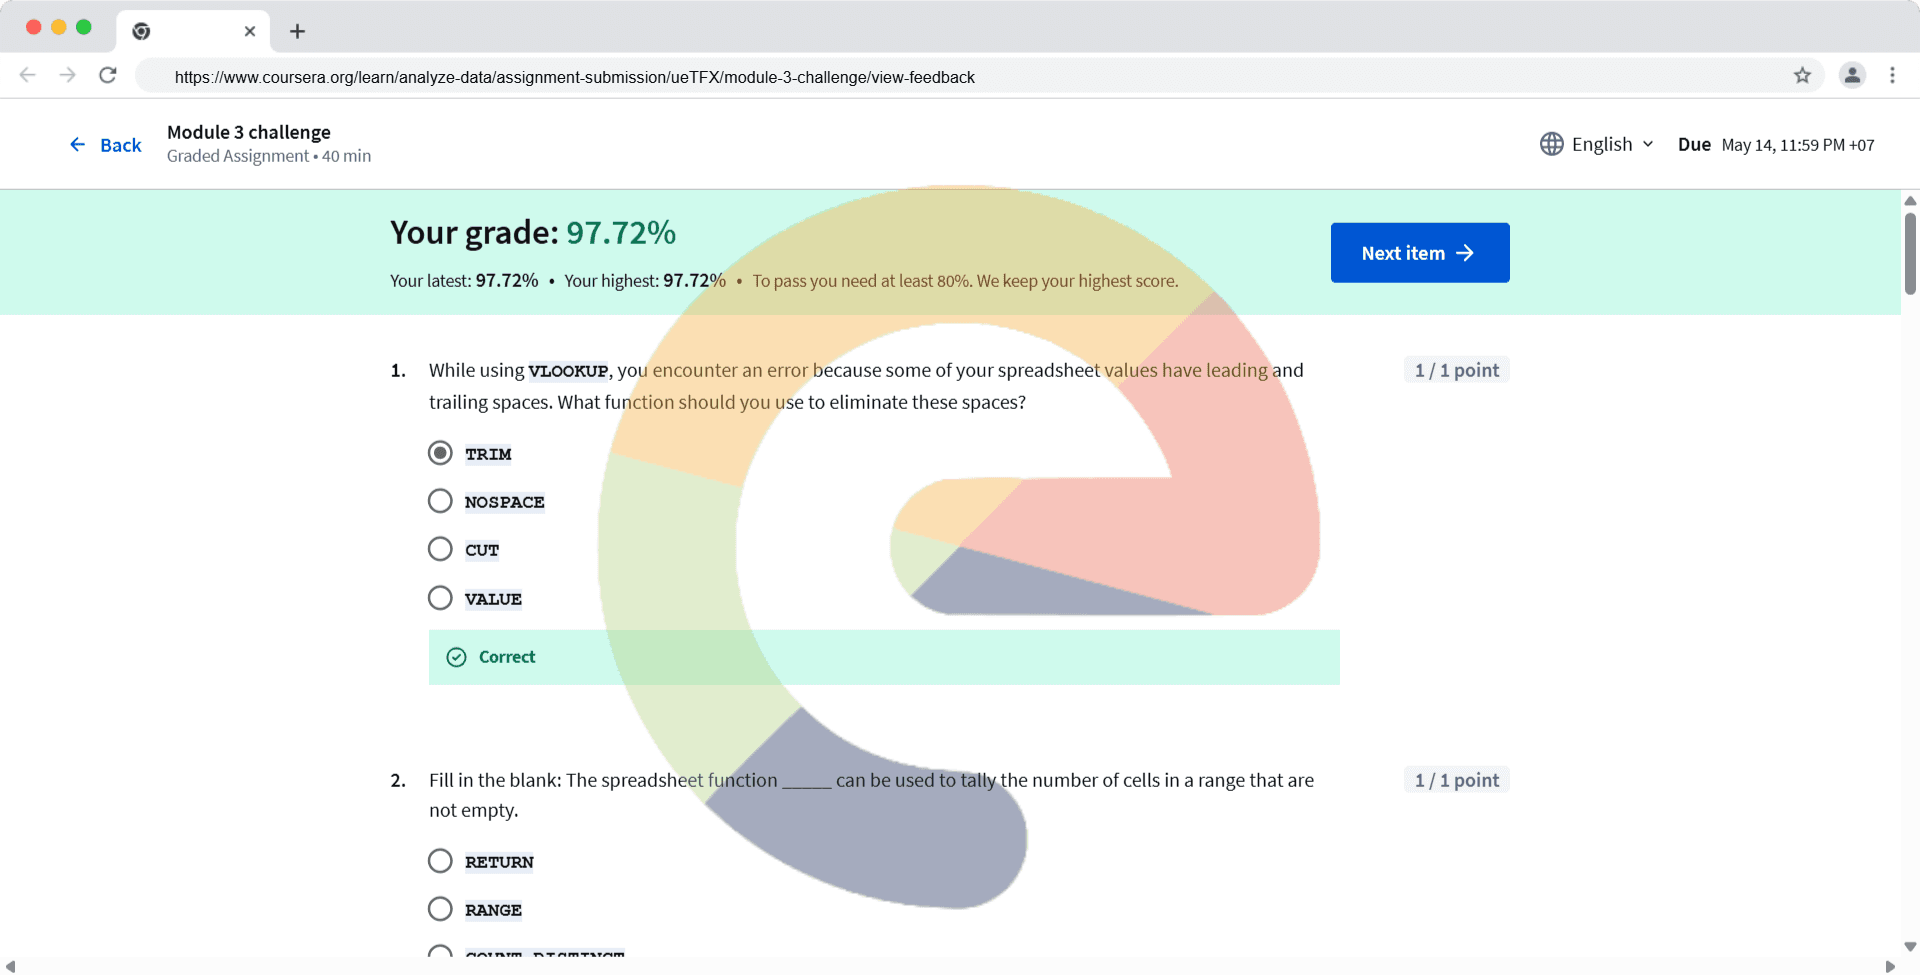Select the TRIM radio option
The width and height of the screenshot is (1920, 975).
440,453
